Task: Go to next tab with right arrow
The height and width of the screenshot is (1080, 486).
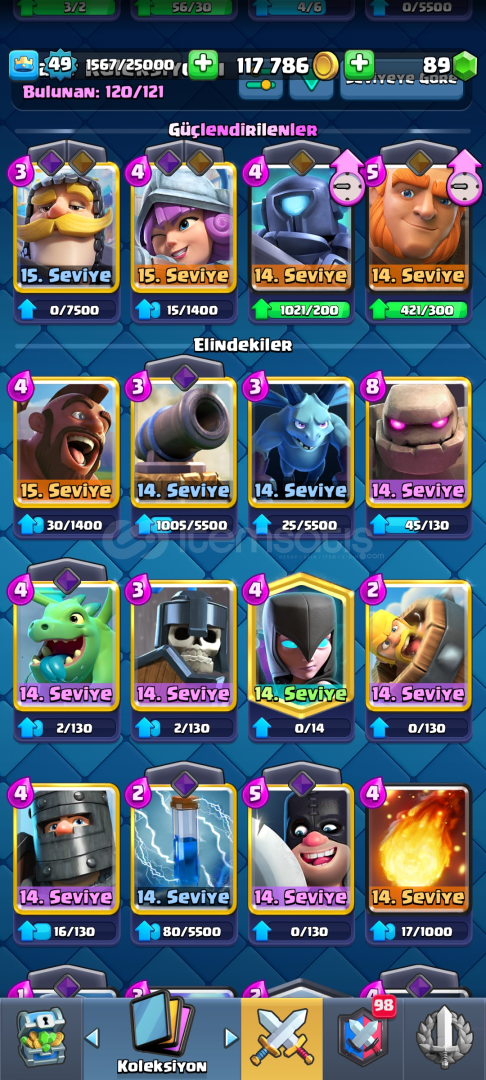Action: tap(231, 1038)
